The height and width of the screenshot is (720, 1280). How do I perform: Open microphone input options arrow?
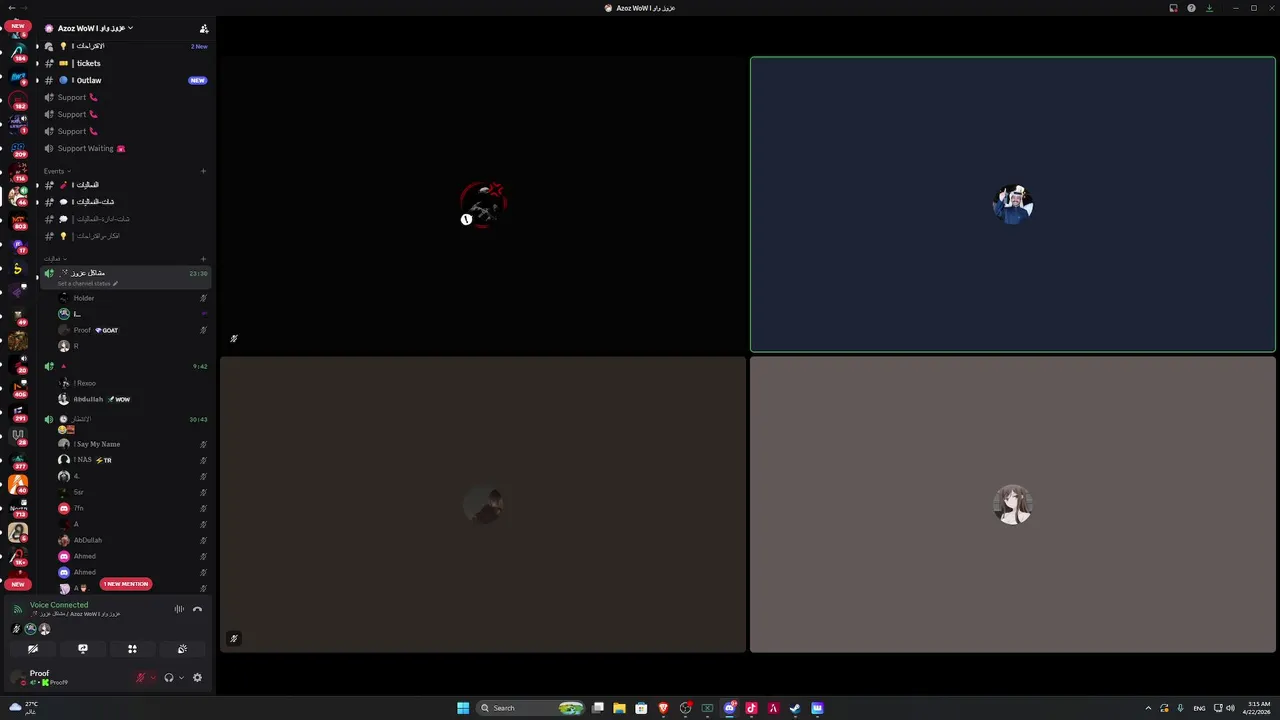153,678
